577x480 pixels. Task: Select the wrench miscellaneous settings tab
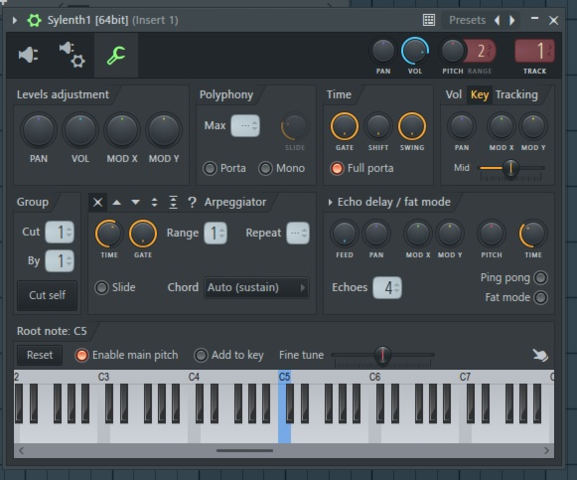point(116,55)
